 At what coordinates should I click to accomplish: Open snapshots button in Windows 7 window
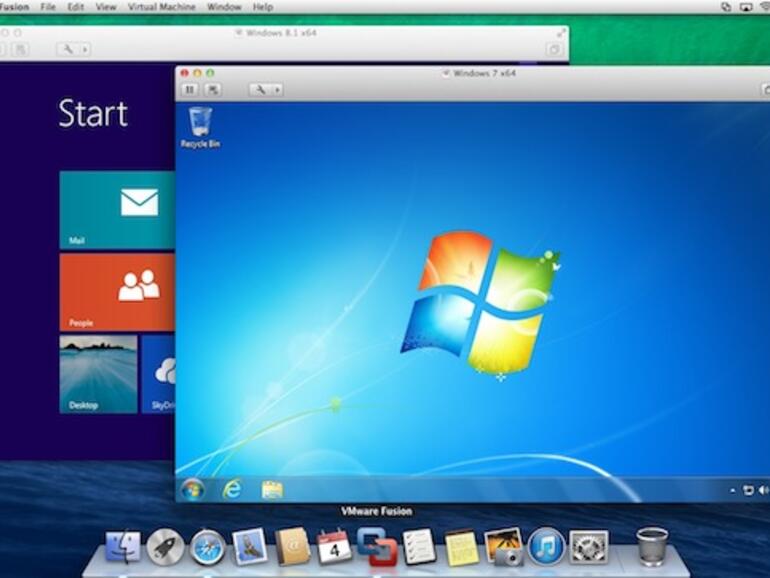pyautogui.click(x=213, y=90)
